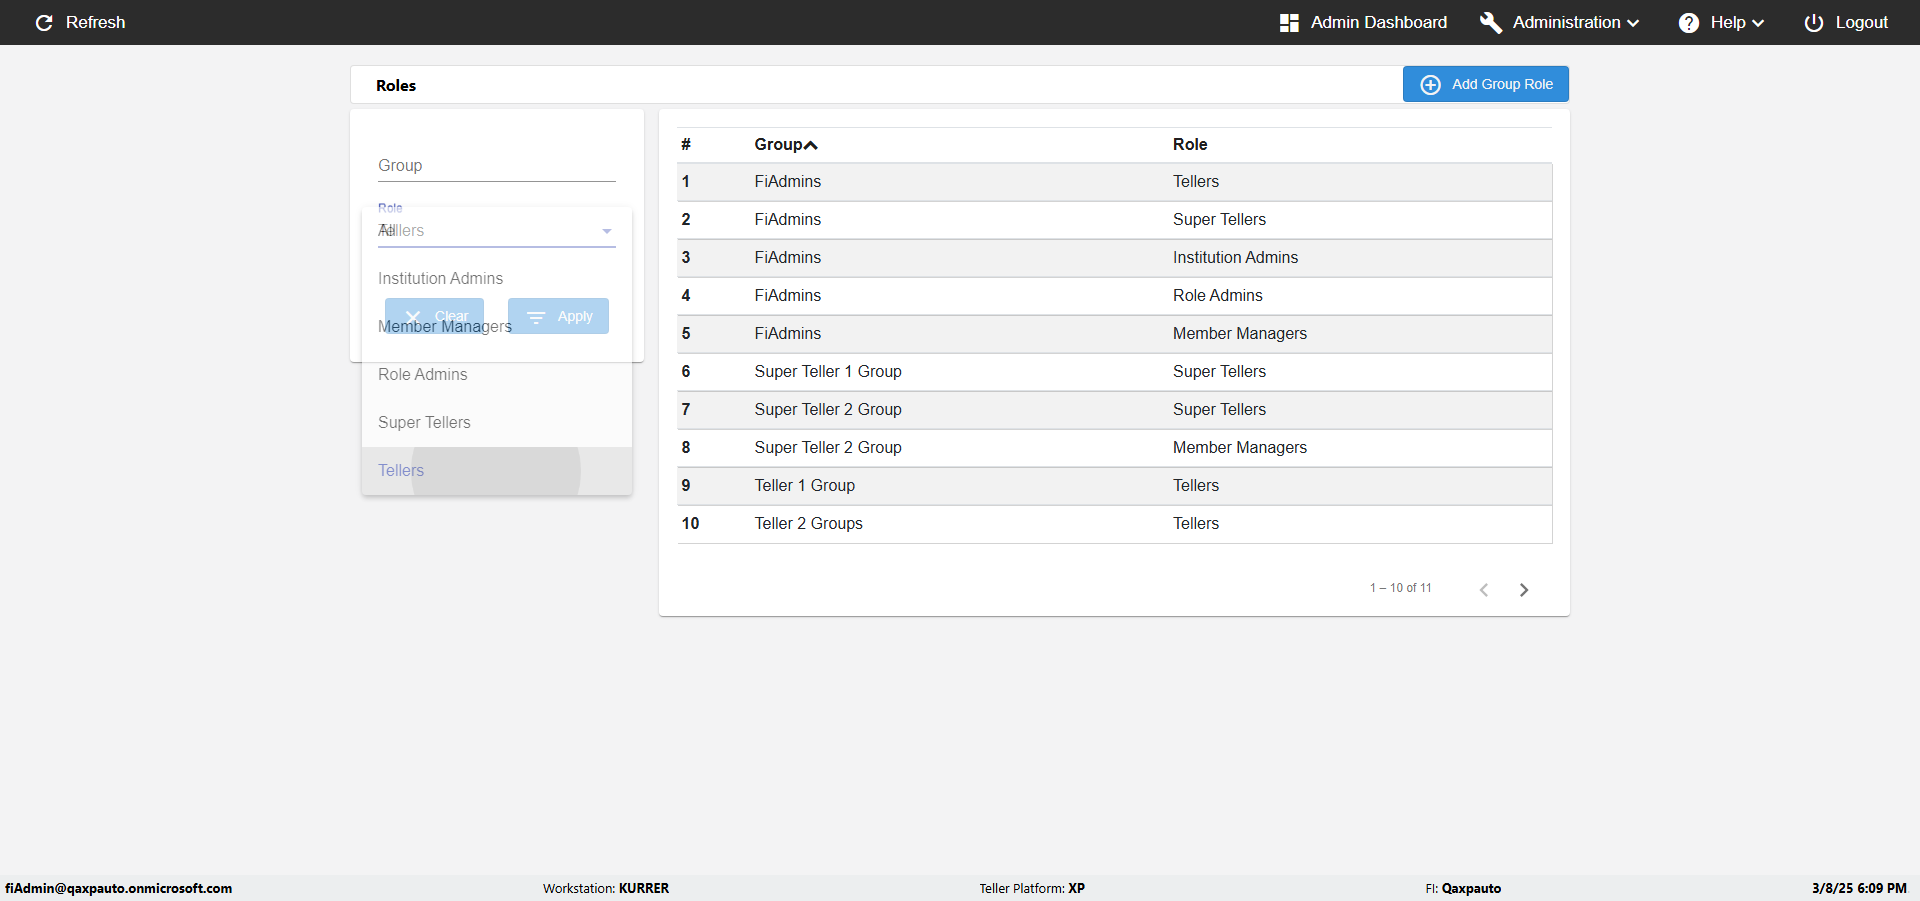The height and width of the screenshot is (901, 1920).
Task: Click the Role Admins cell in row 4
Action: point(1217,295)
